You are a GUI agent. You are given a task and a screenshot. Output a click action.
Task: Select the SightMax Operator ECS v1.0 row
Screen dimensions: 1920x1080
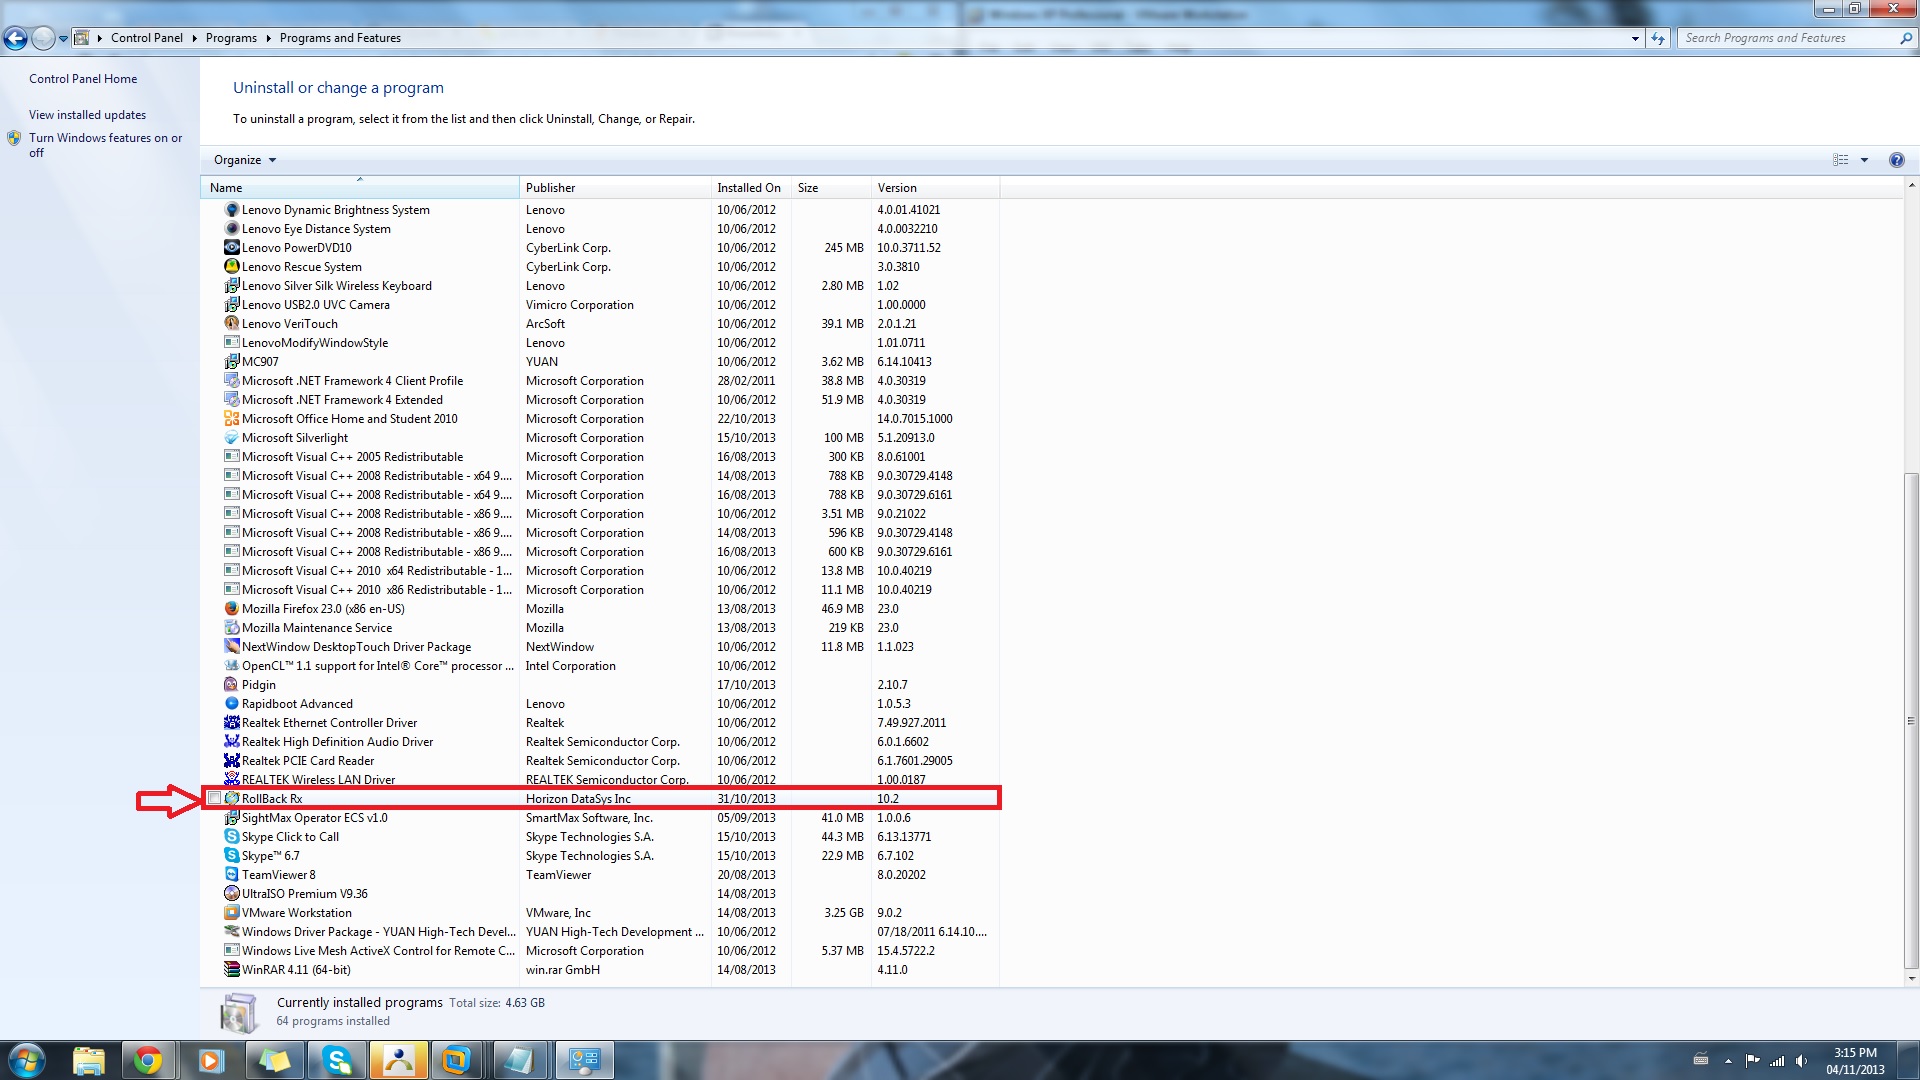(x=600, y=818)
